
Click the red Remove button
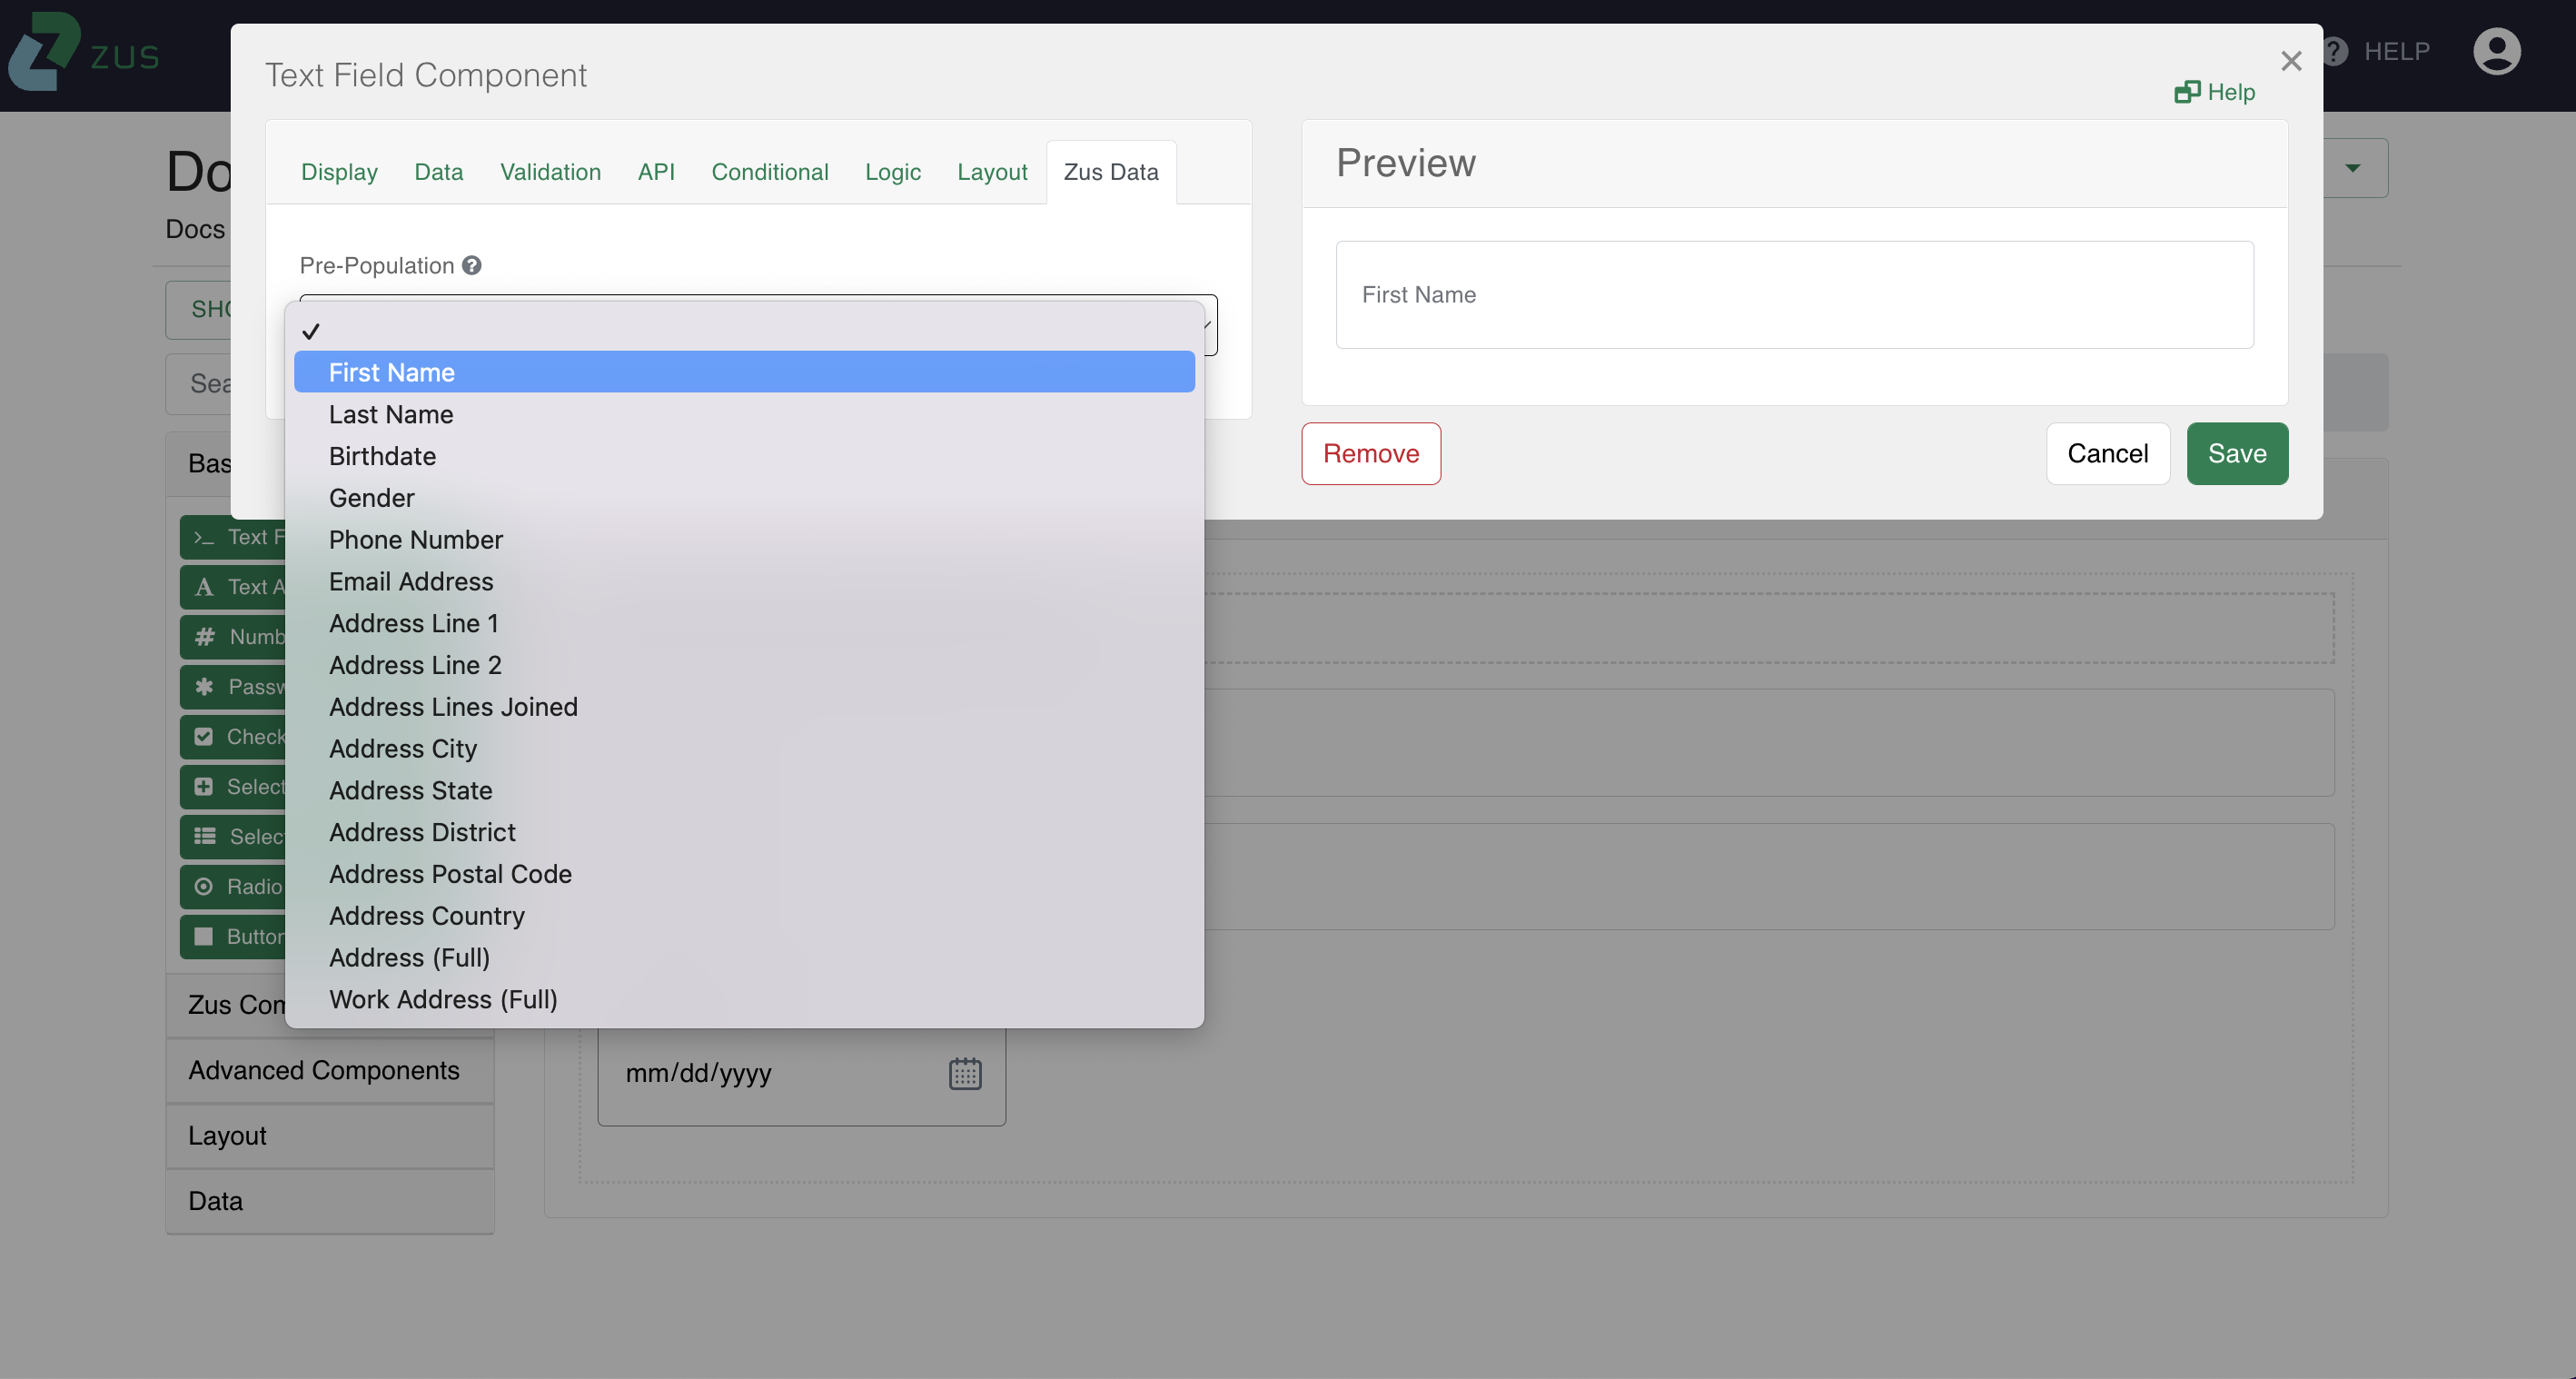1370,454
